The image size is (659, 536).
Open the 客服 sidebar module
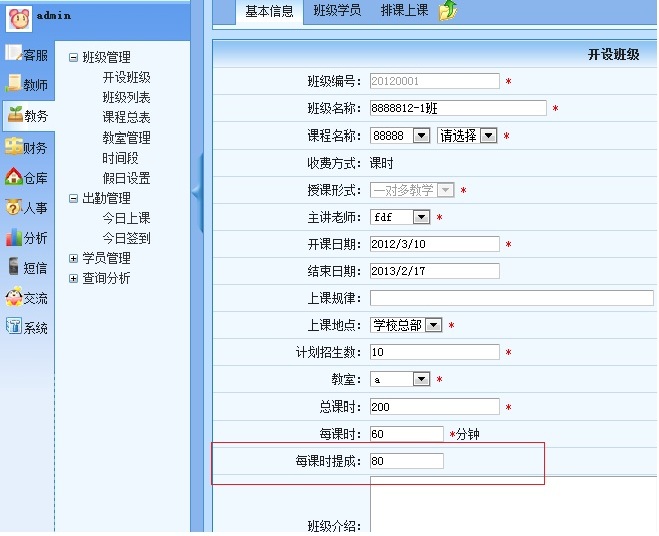click(x=27, y=54)
